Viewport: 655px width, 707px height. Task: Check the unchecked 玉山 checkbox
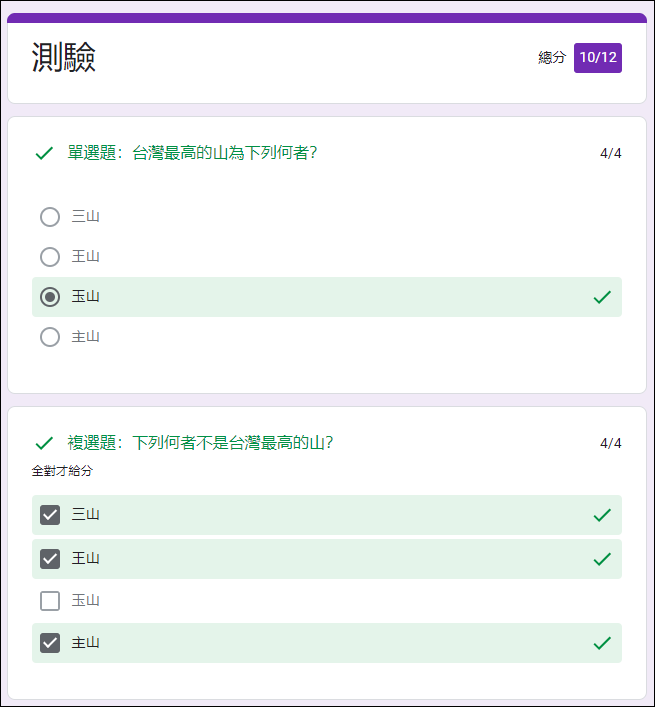point(50,601)
